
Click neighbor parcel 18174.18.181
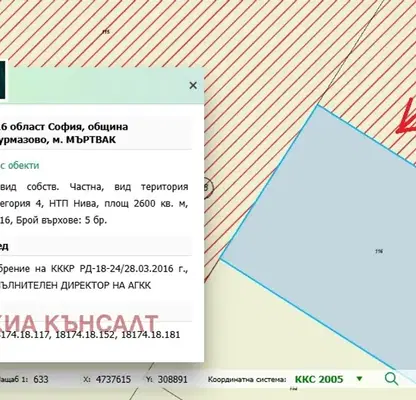151,335
